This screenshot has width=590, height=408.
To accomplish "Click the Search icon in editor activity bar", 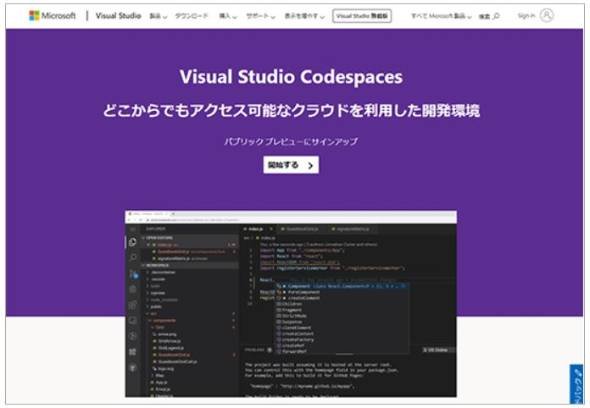I will (x=133, y=257).
